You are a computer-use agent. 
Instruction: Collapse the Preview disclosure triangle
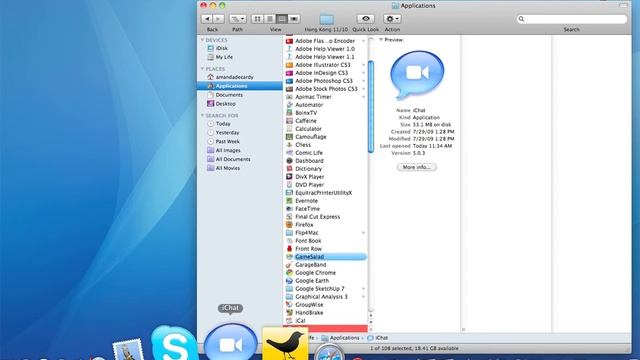[381, 40]
